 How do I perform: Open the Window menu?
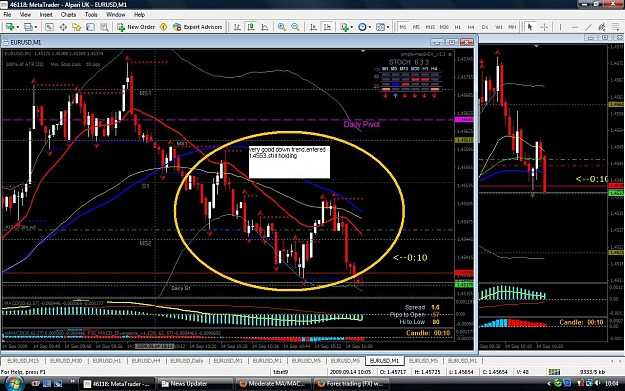(116, 14)
